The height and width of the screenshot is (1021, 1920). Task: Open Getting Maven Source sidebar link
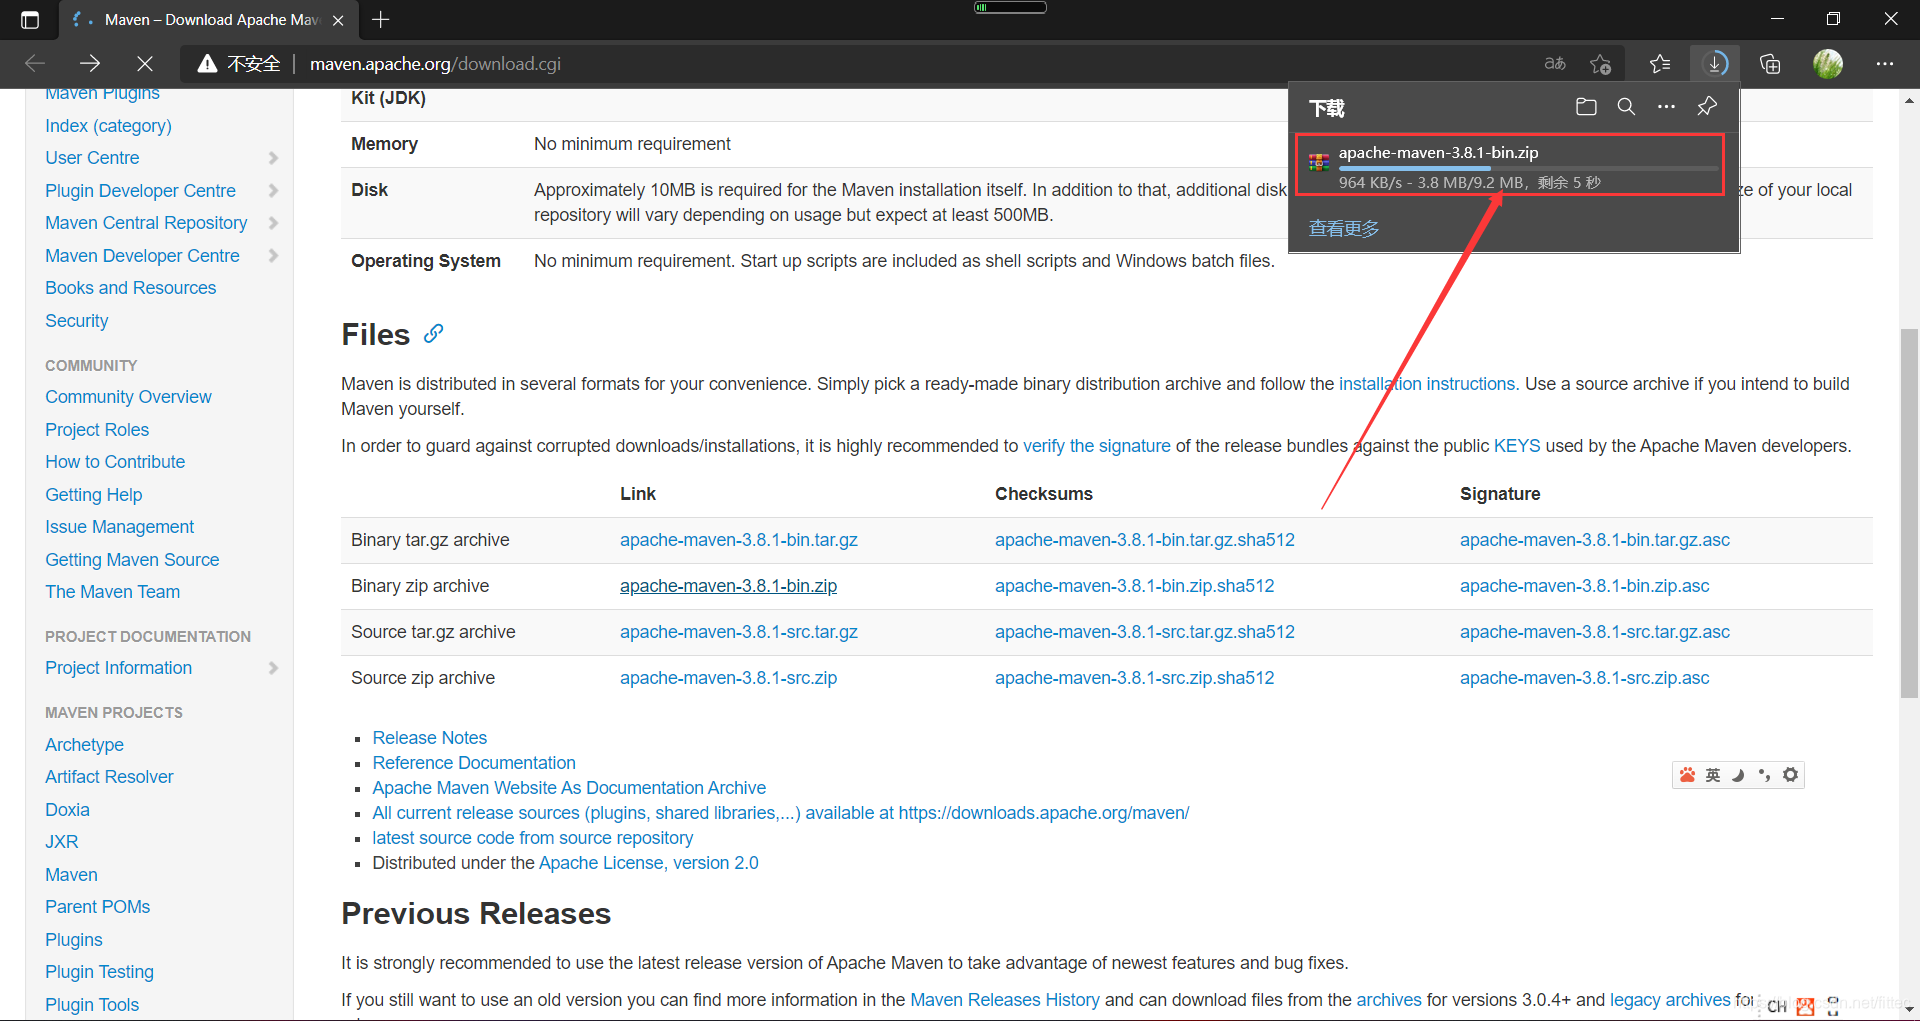coord(132,560)
